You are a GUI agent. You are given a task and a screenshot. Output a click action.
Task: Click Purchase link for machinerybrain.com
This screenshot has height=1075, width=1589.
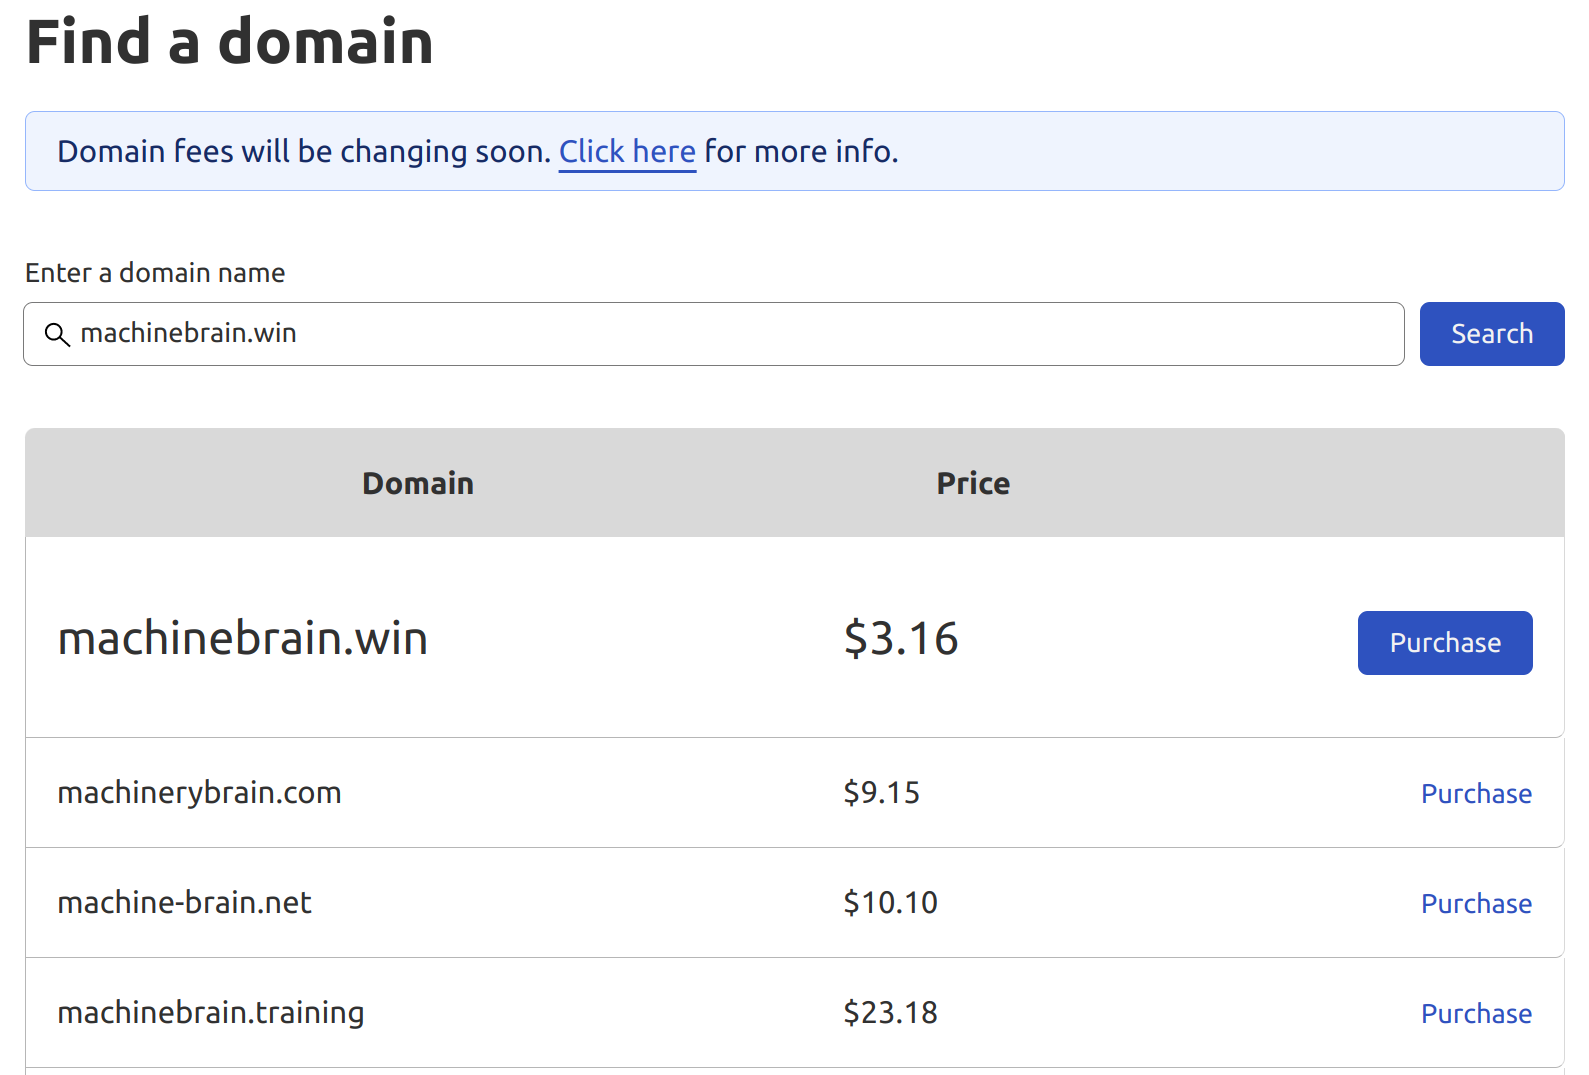[x=1476, y=794]
